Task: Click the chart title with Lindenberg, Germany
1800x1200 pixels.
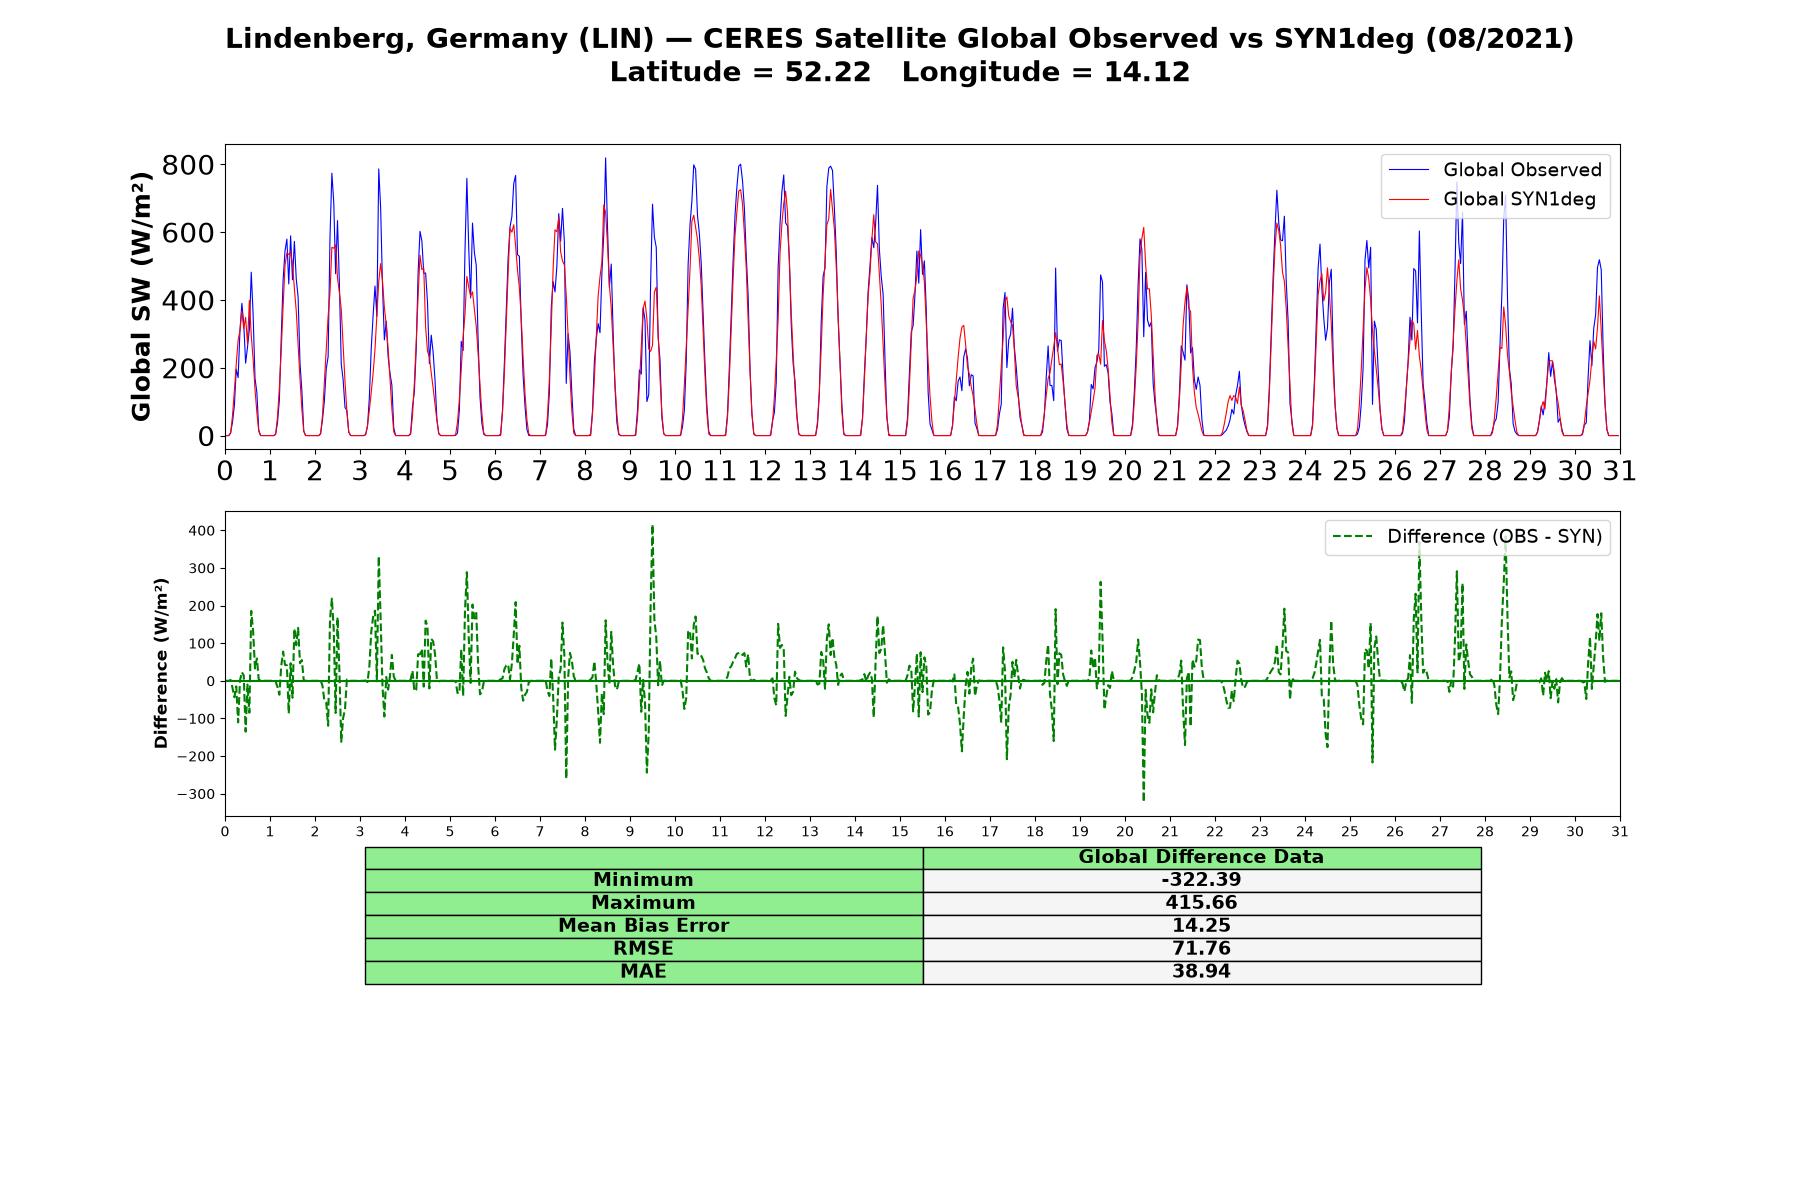Action: coord(900,39)
